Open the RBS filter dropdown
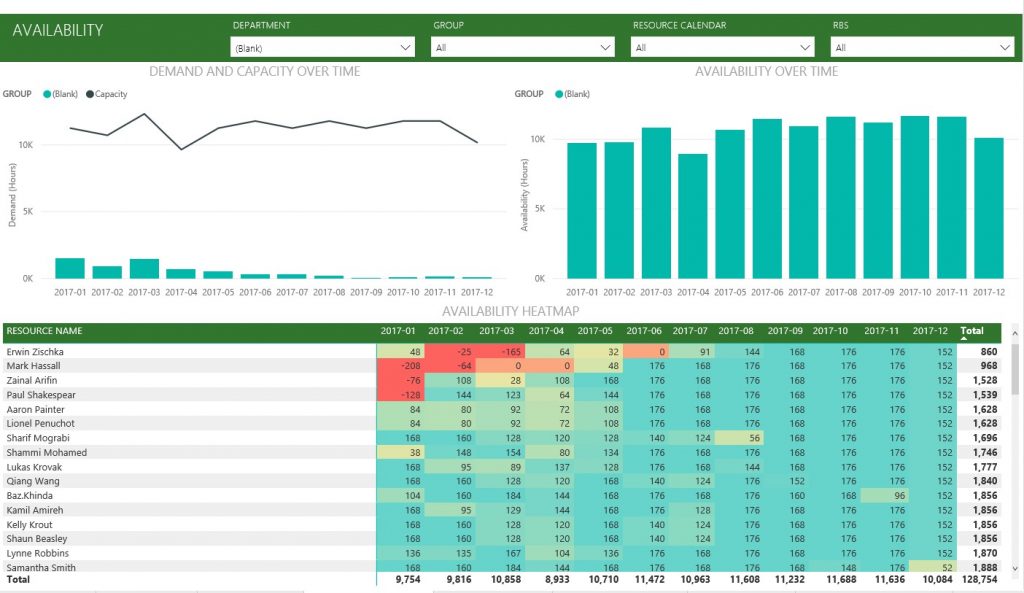Screen dimensions: 1024x593 (1005, 46)
